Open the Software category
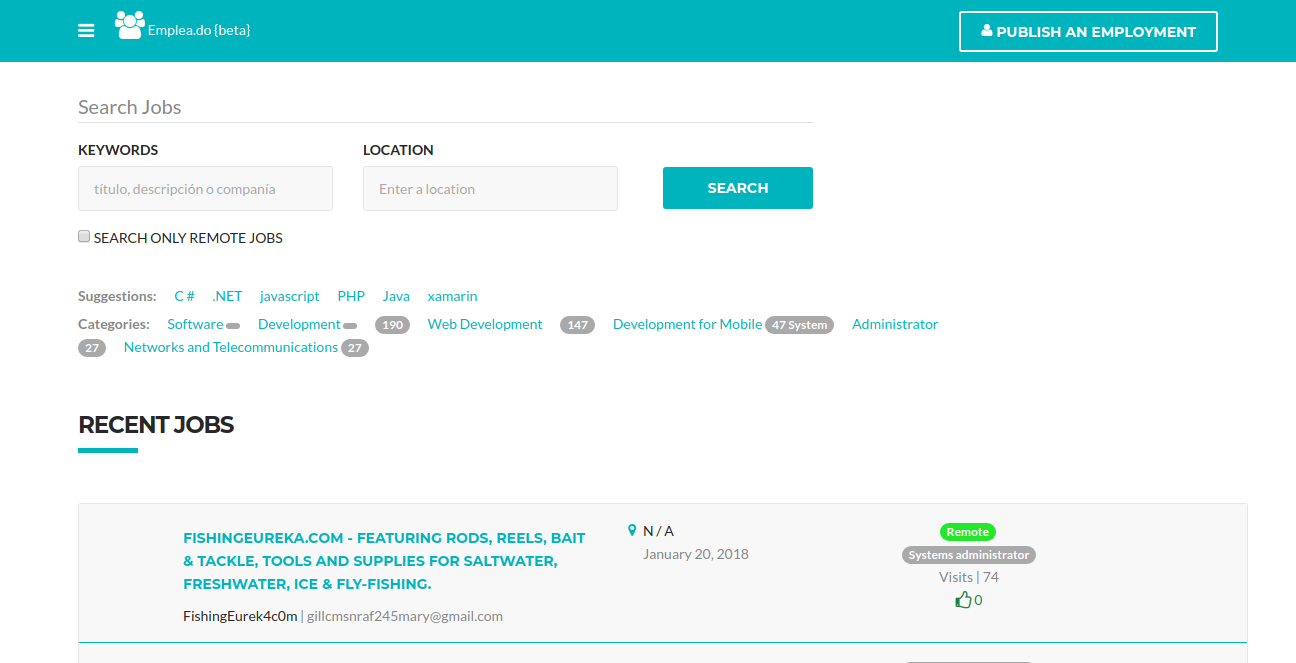This screenshot has width=1296, height=663. coord(195,324)
